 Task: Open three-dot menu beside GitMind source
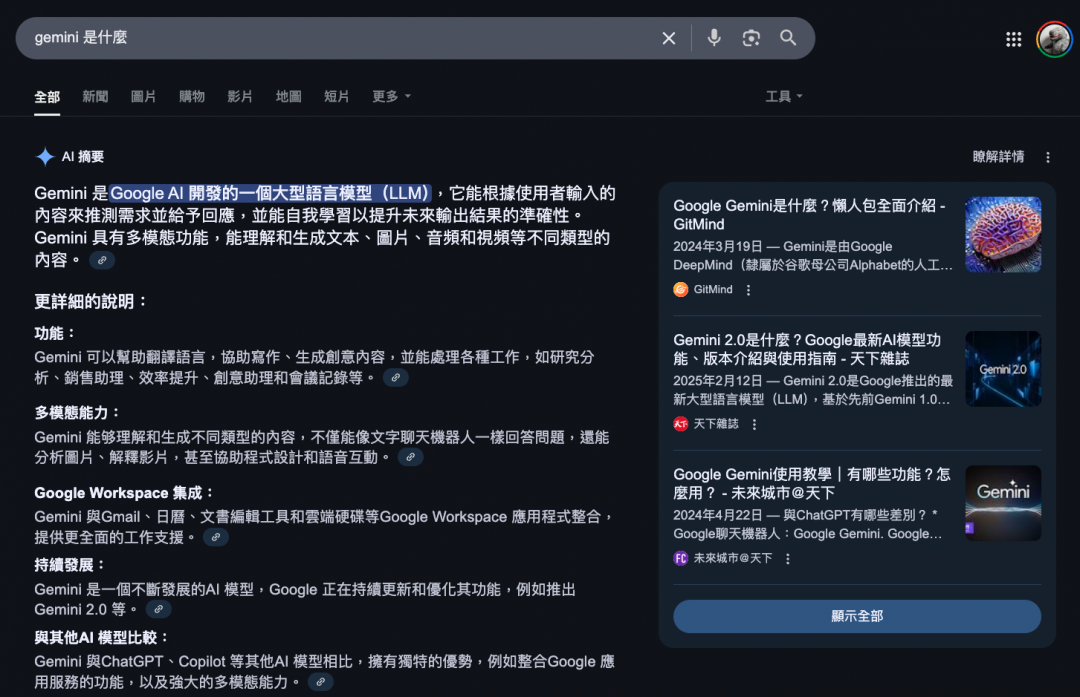[x=748, y=290]
